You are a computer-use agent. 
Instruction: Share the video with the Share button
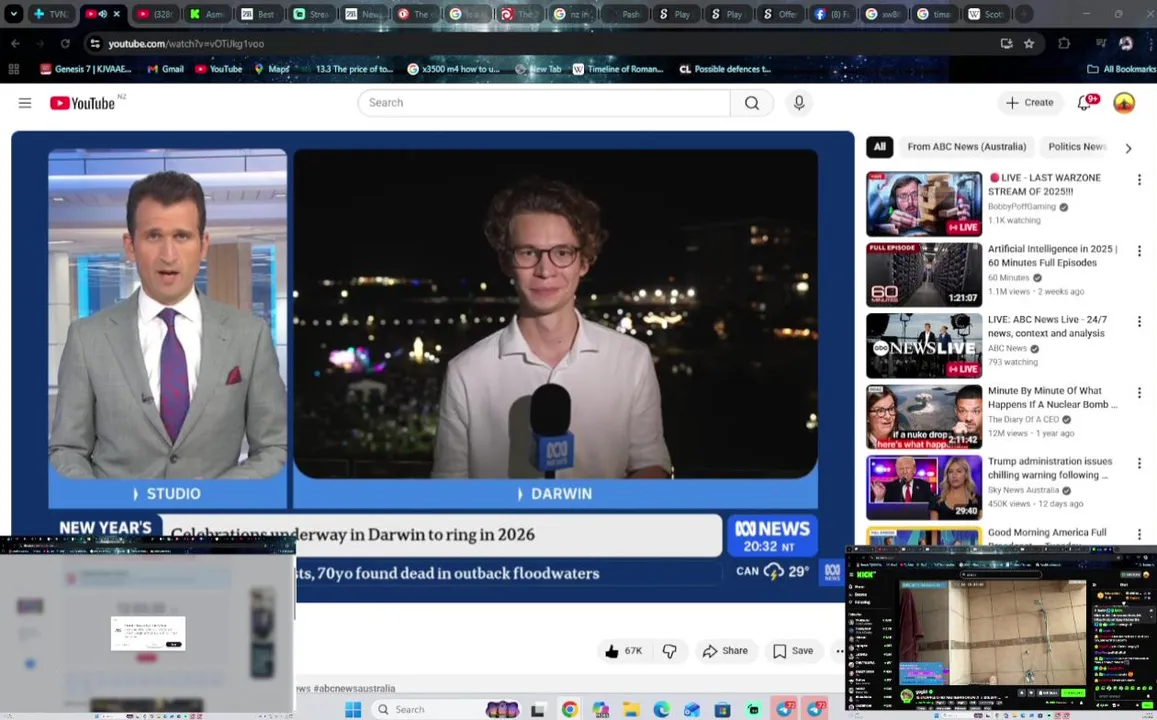[x=725, y=651]
